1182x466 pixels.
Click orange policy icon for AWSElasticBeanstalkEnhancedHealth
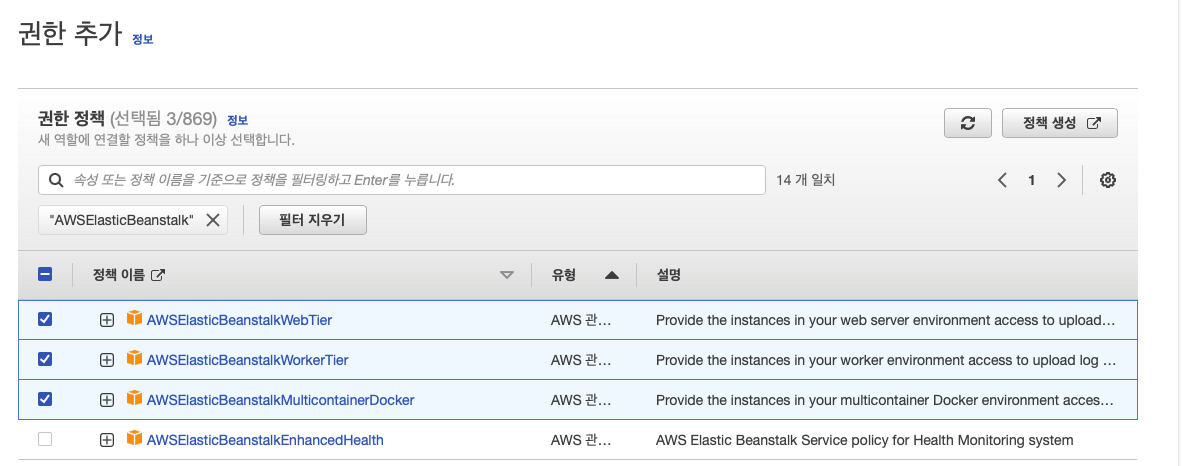134,439
